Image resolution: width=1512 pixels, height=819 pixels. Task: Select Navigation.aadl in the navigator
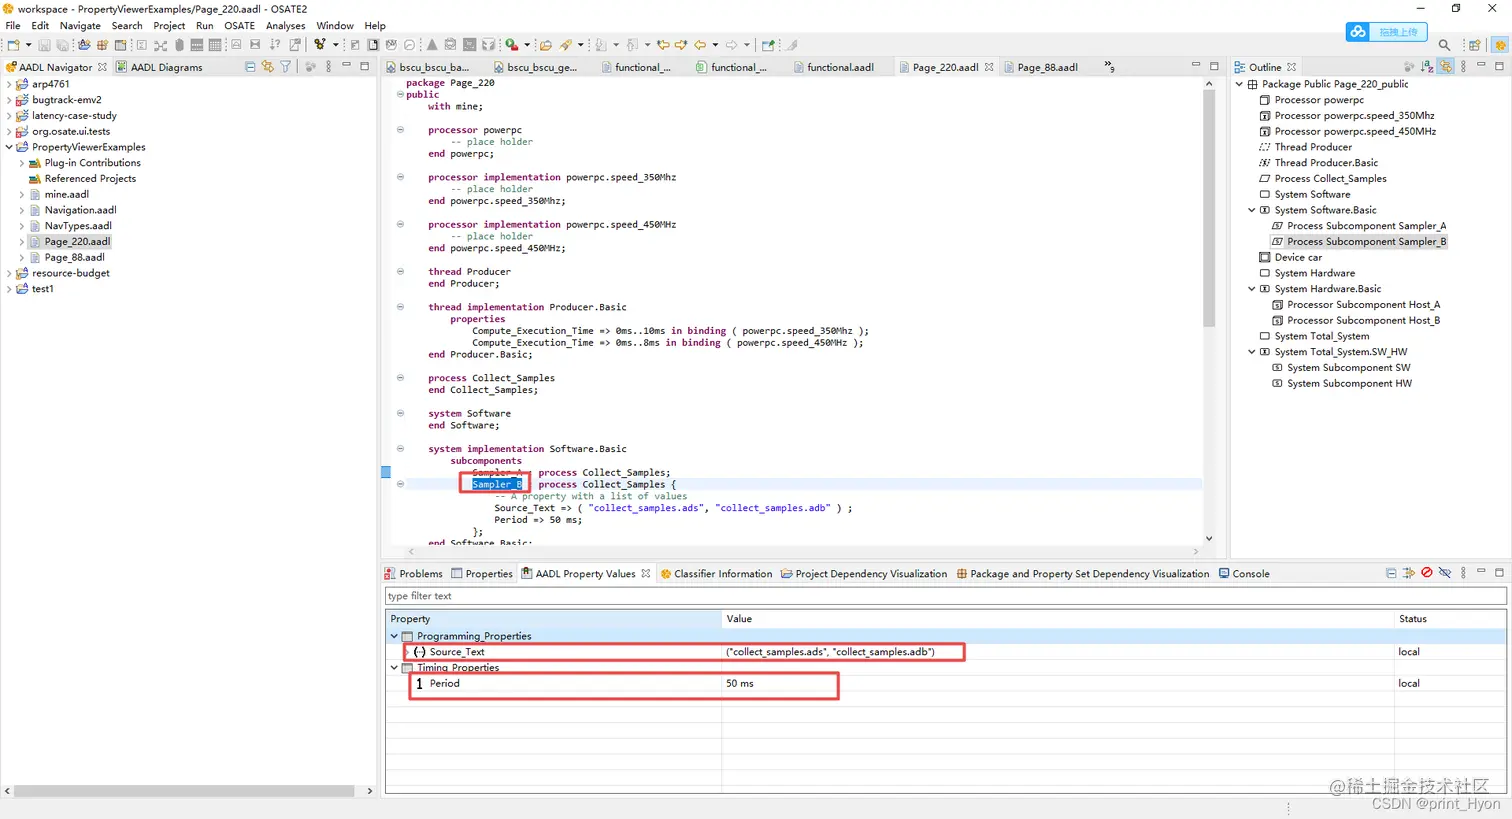[x=80, y=210]
